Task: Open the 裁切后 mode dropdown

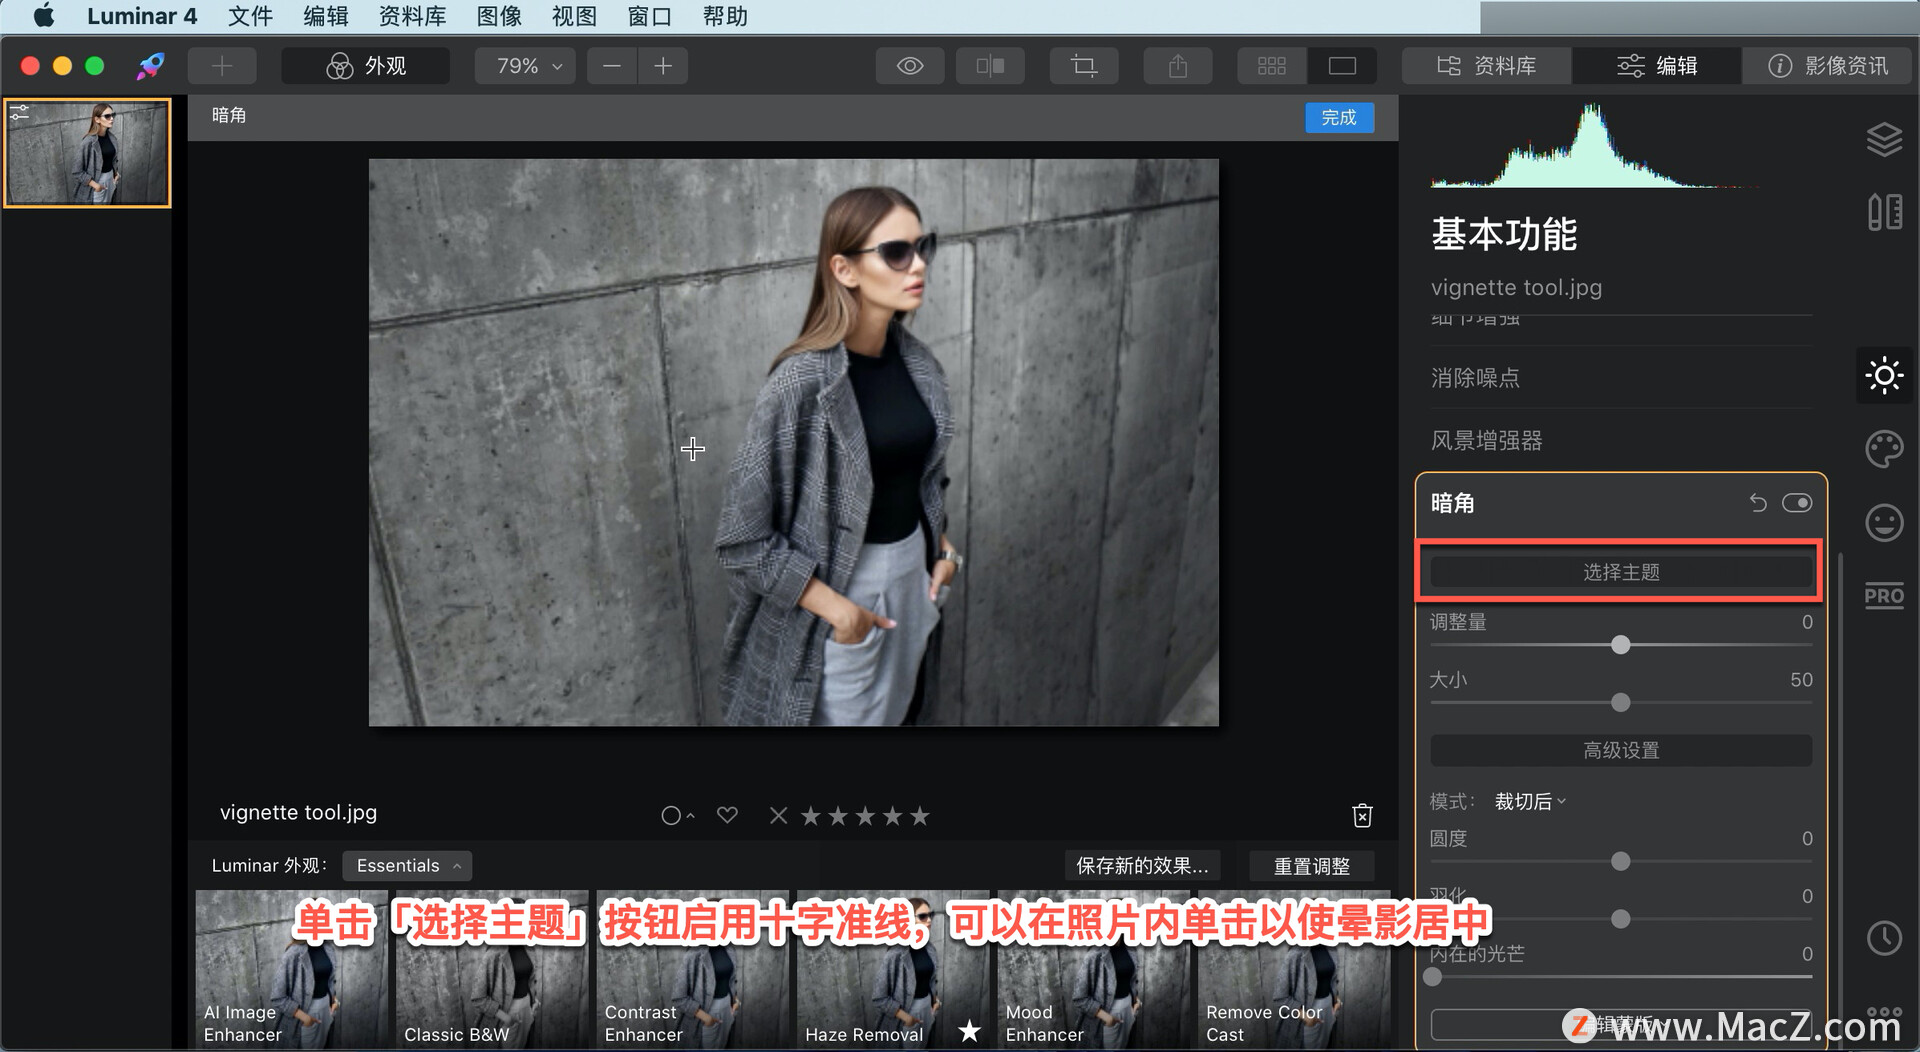Action: 1530,801
